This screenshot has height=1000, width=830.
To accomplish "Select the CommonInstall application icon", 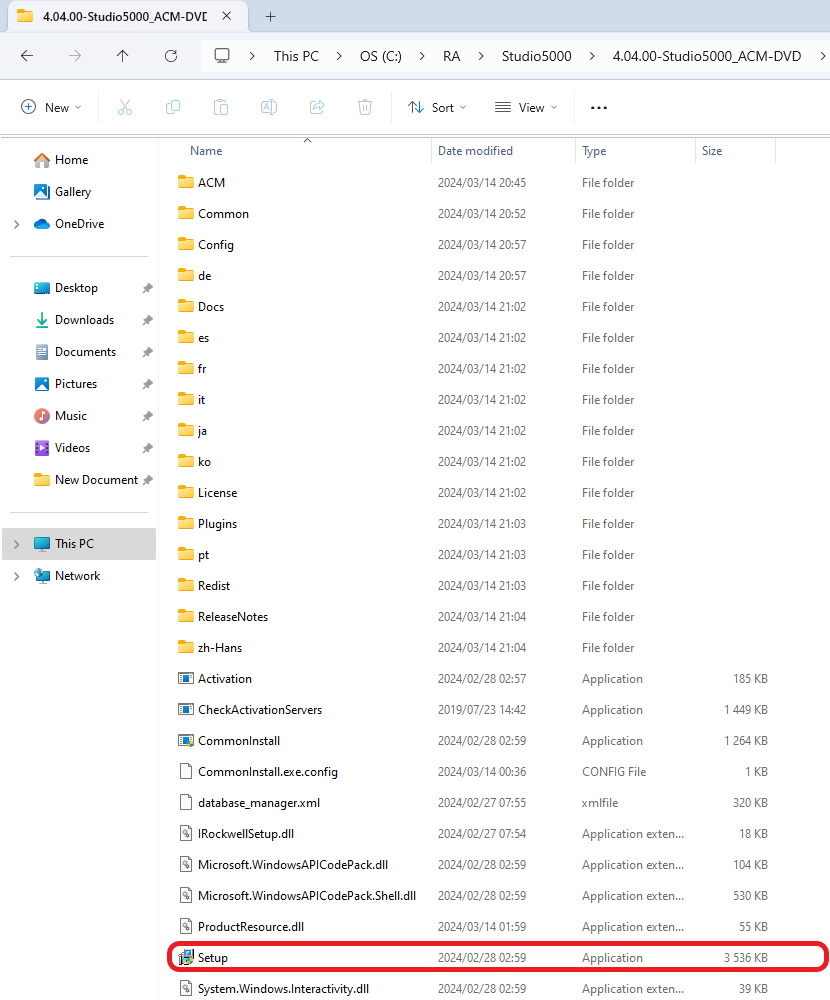I will pos(186,740).
